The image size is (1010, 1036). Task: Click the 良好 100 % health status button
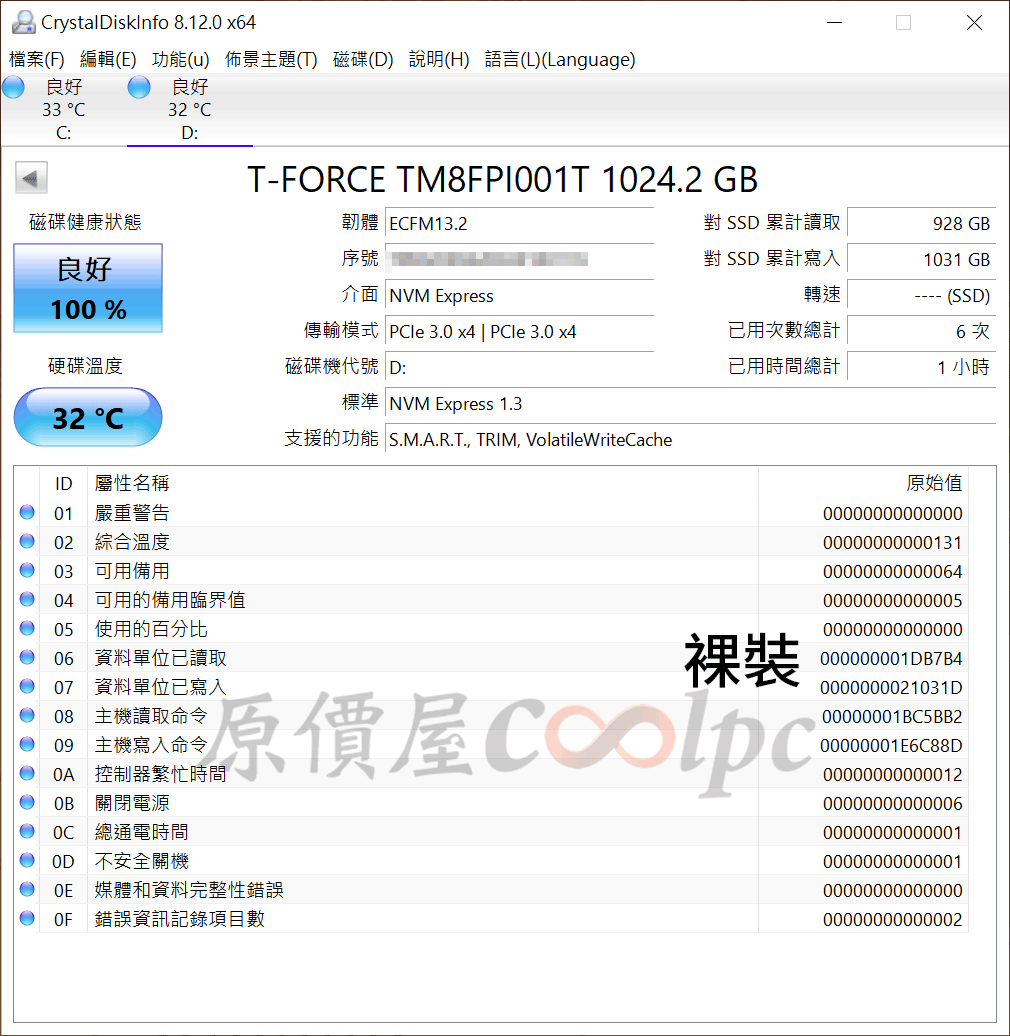[x=88, y=288]
